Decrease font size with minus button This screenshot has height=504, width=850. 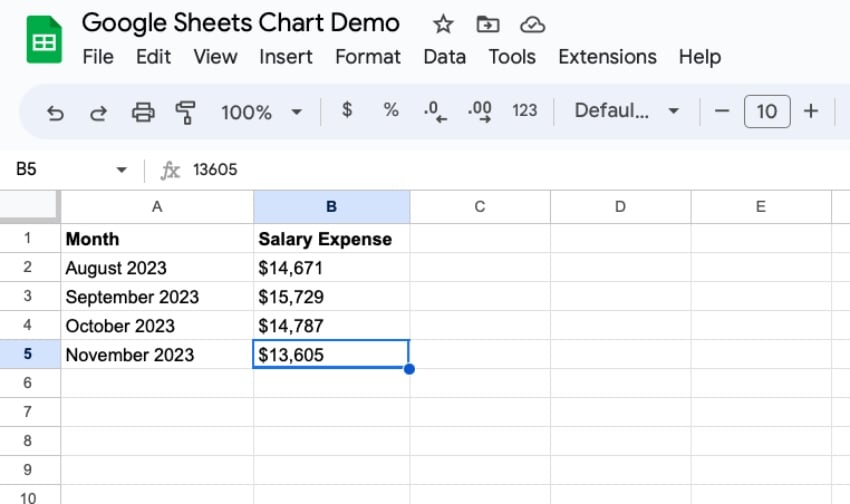pos(722,111)
